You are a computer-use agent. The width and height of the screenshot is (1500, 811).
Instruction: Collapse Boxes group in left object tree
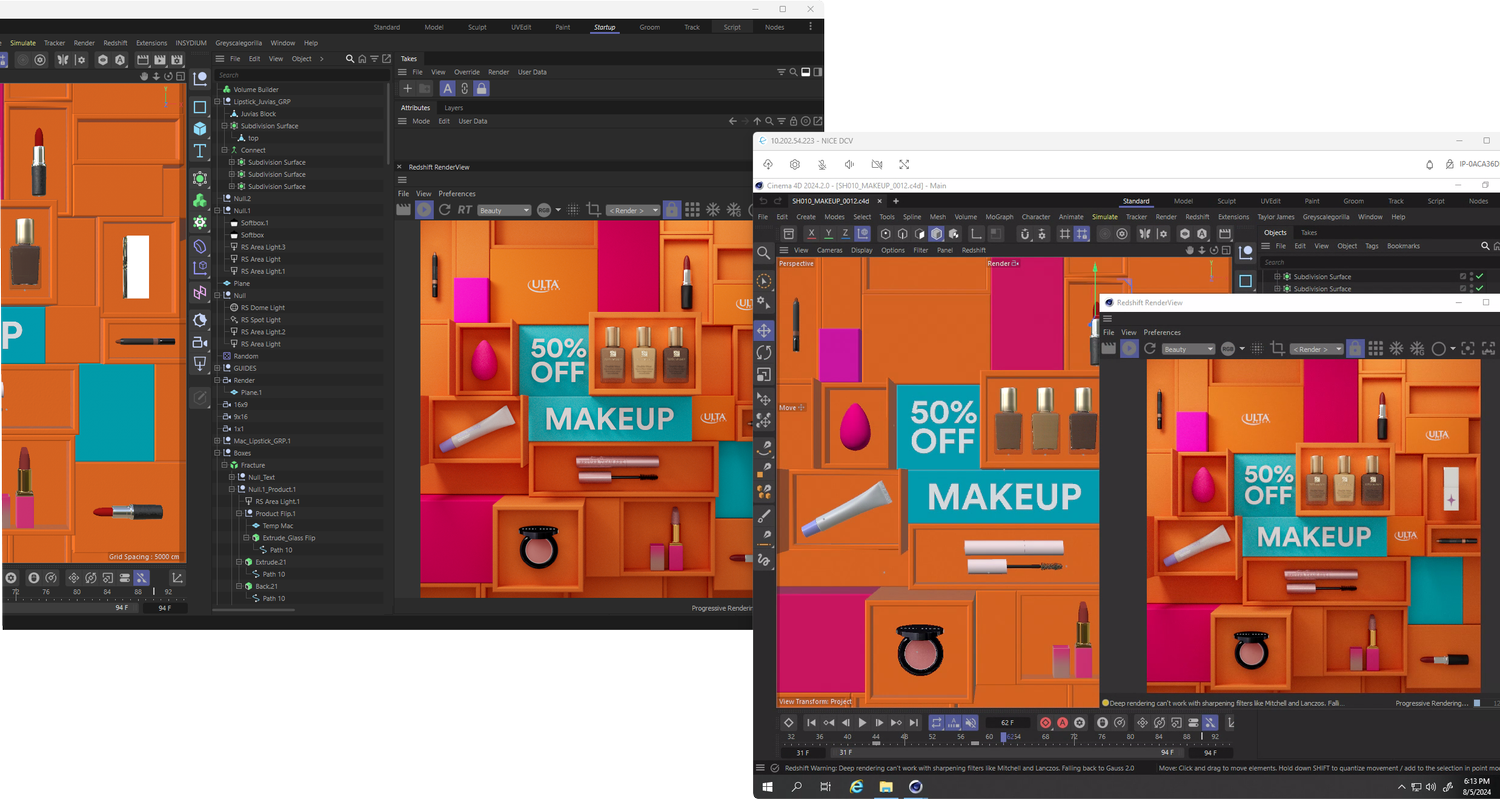click(x=218, y=453)
